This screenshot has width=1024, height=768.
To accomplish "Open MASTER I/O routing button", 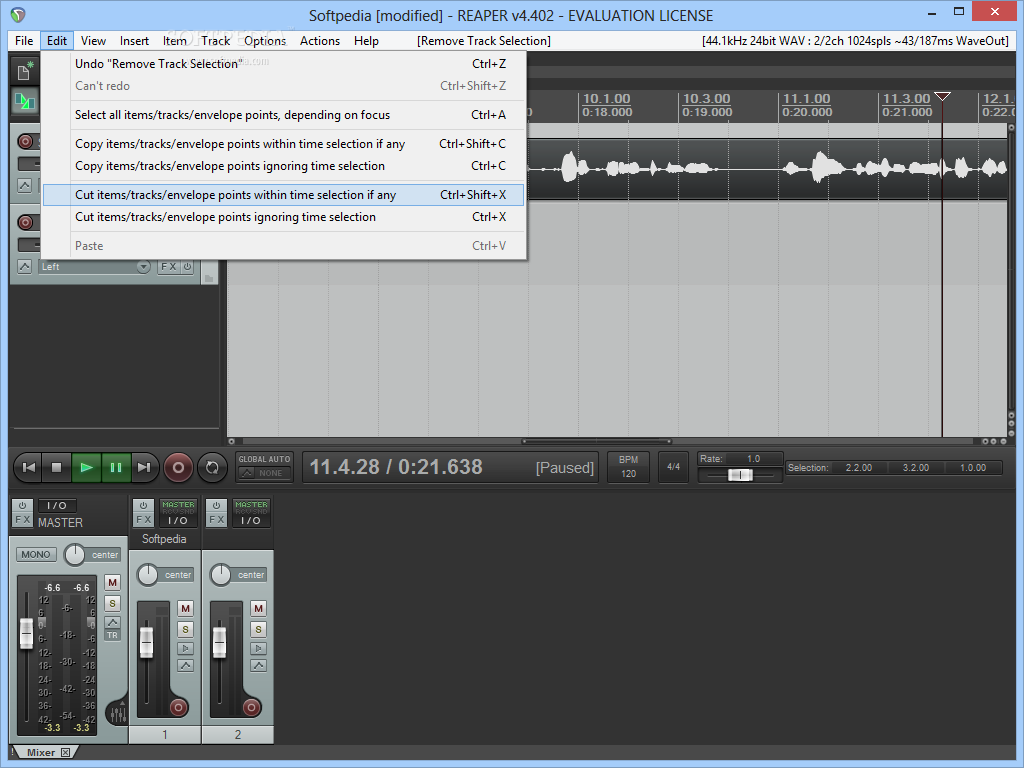I will click(57, 505).
